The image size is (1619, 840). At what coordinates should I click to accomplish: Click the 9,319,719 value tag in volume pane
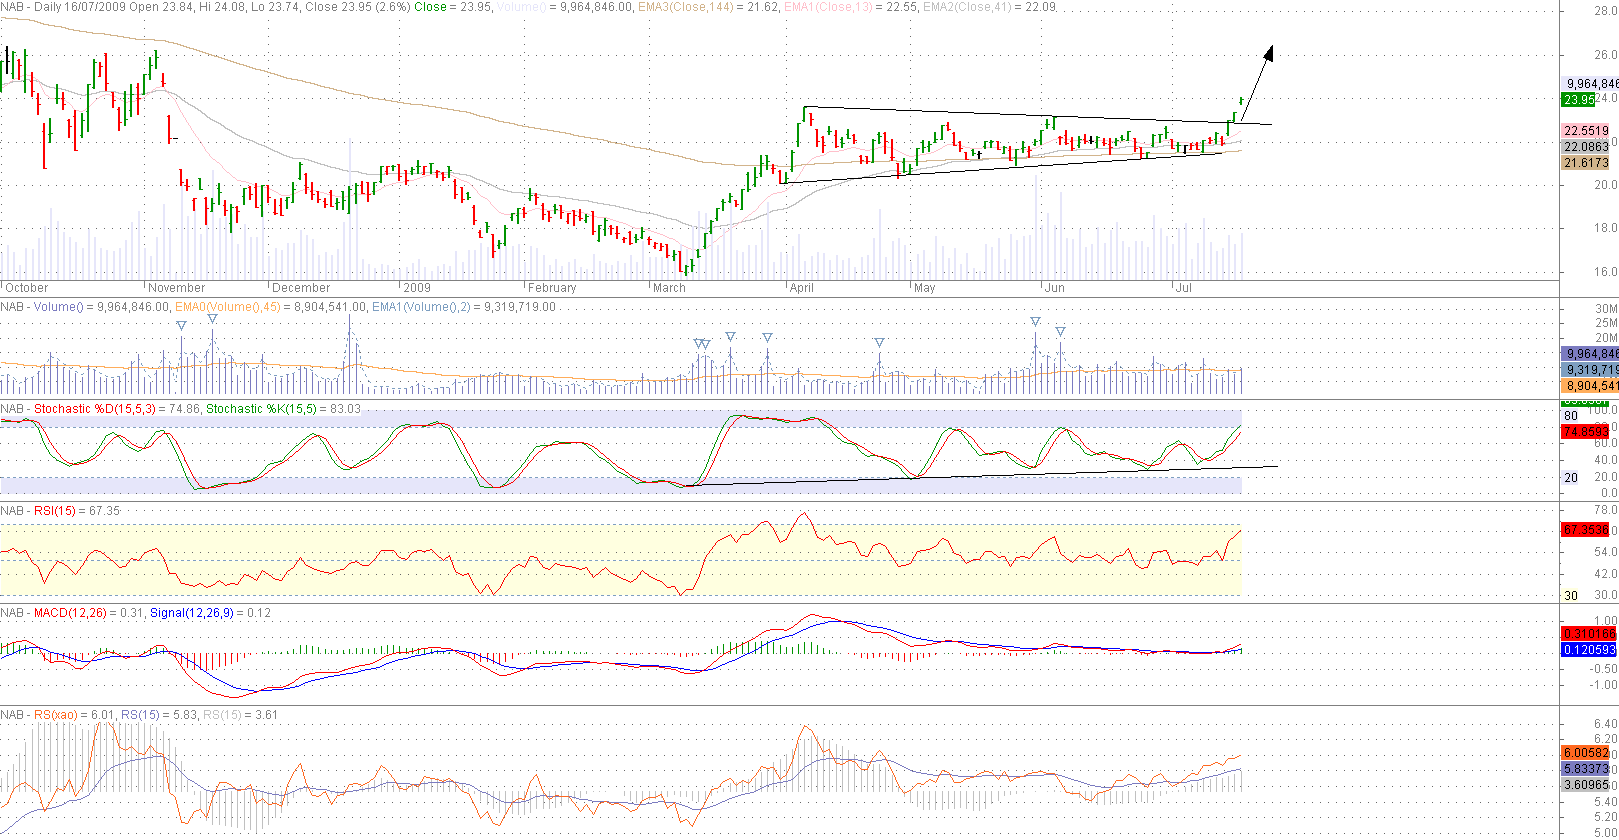point(1590,370)
